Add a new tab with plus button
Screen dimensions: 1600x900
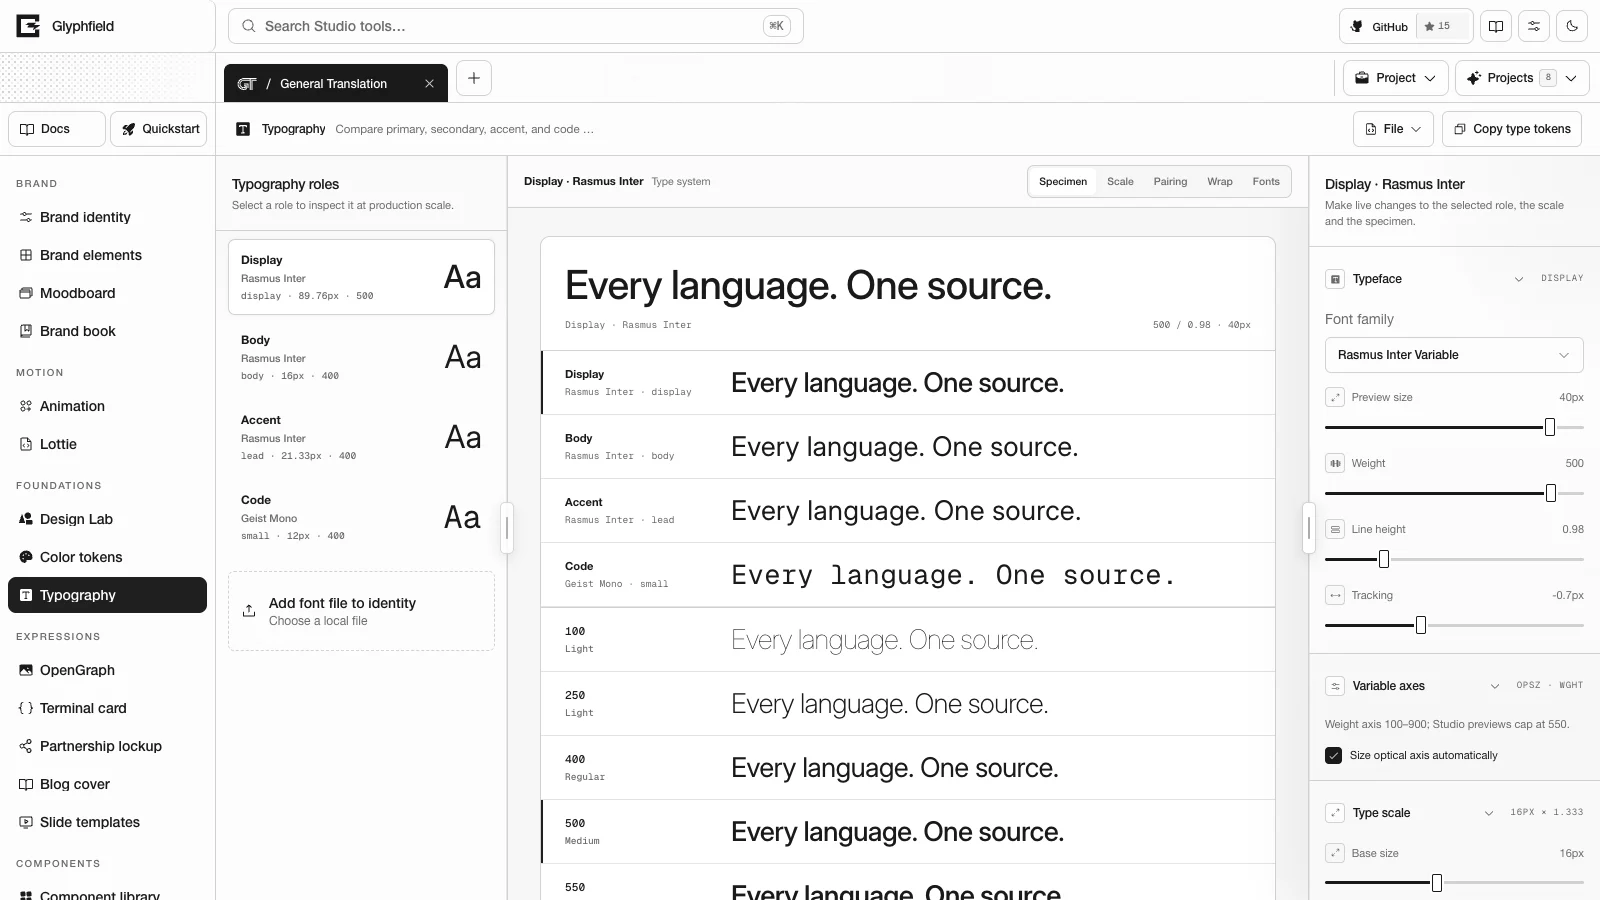[x=474, y=78]
